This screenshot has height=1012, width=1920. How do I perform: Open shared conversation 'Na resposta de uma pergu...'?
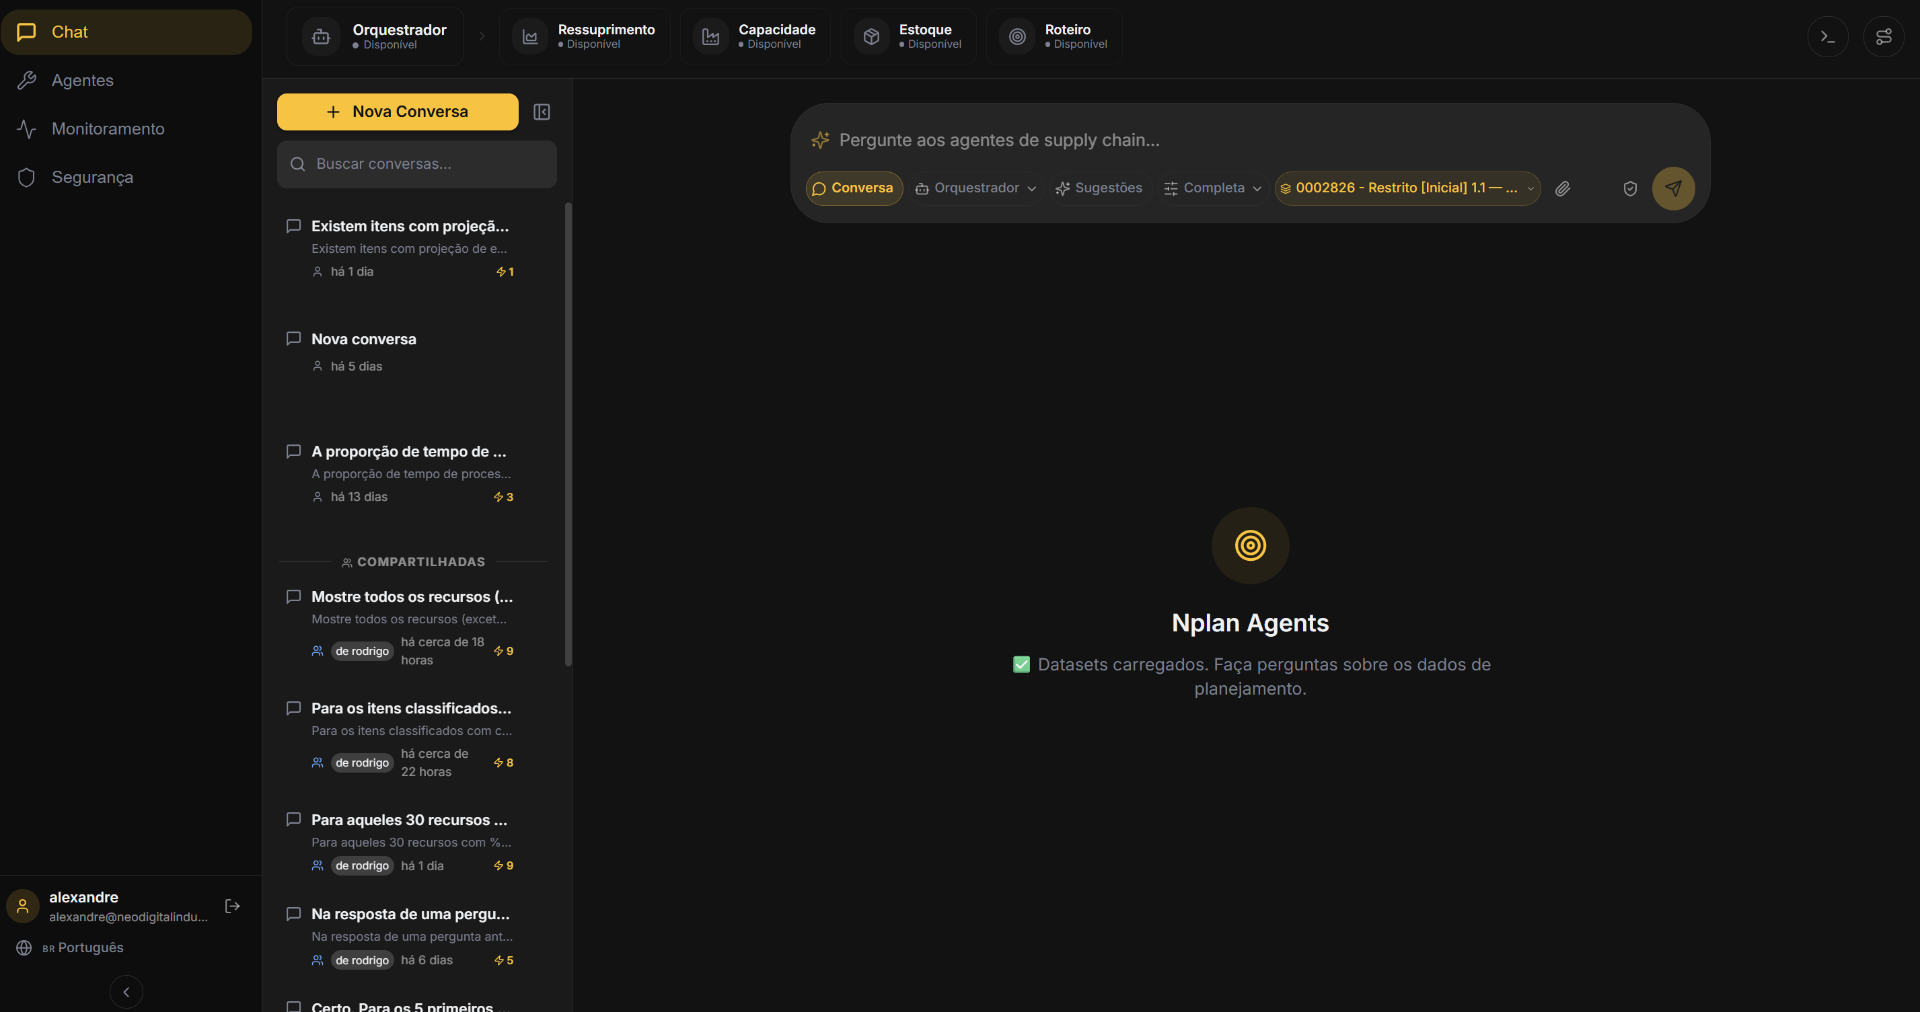pyautogui.click(x=416, y=936)
